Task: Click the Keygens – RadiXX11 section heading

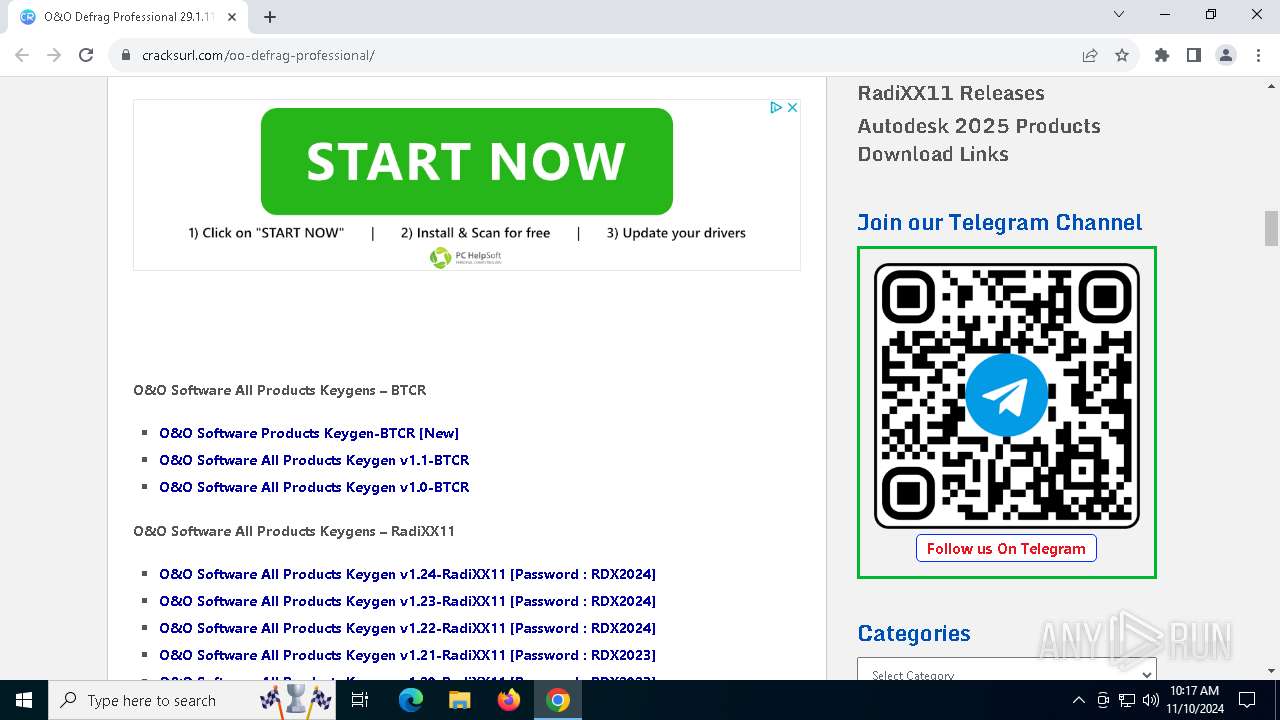Action: coord(294,531)
